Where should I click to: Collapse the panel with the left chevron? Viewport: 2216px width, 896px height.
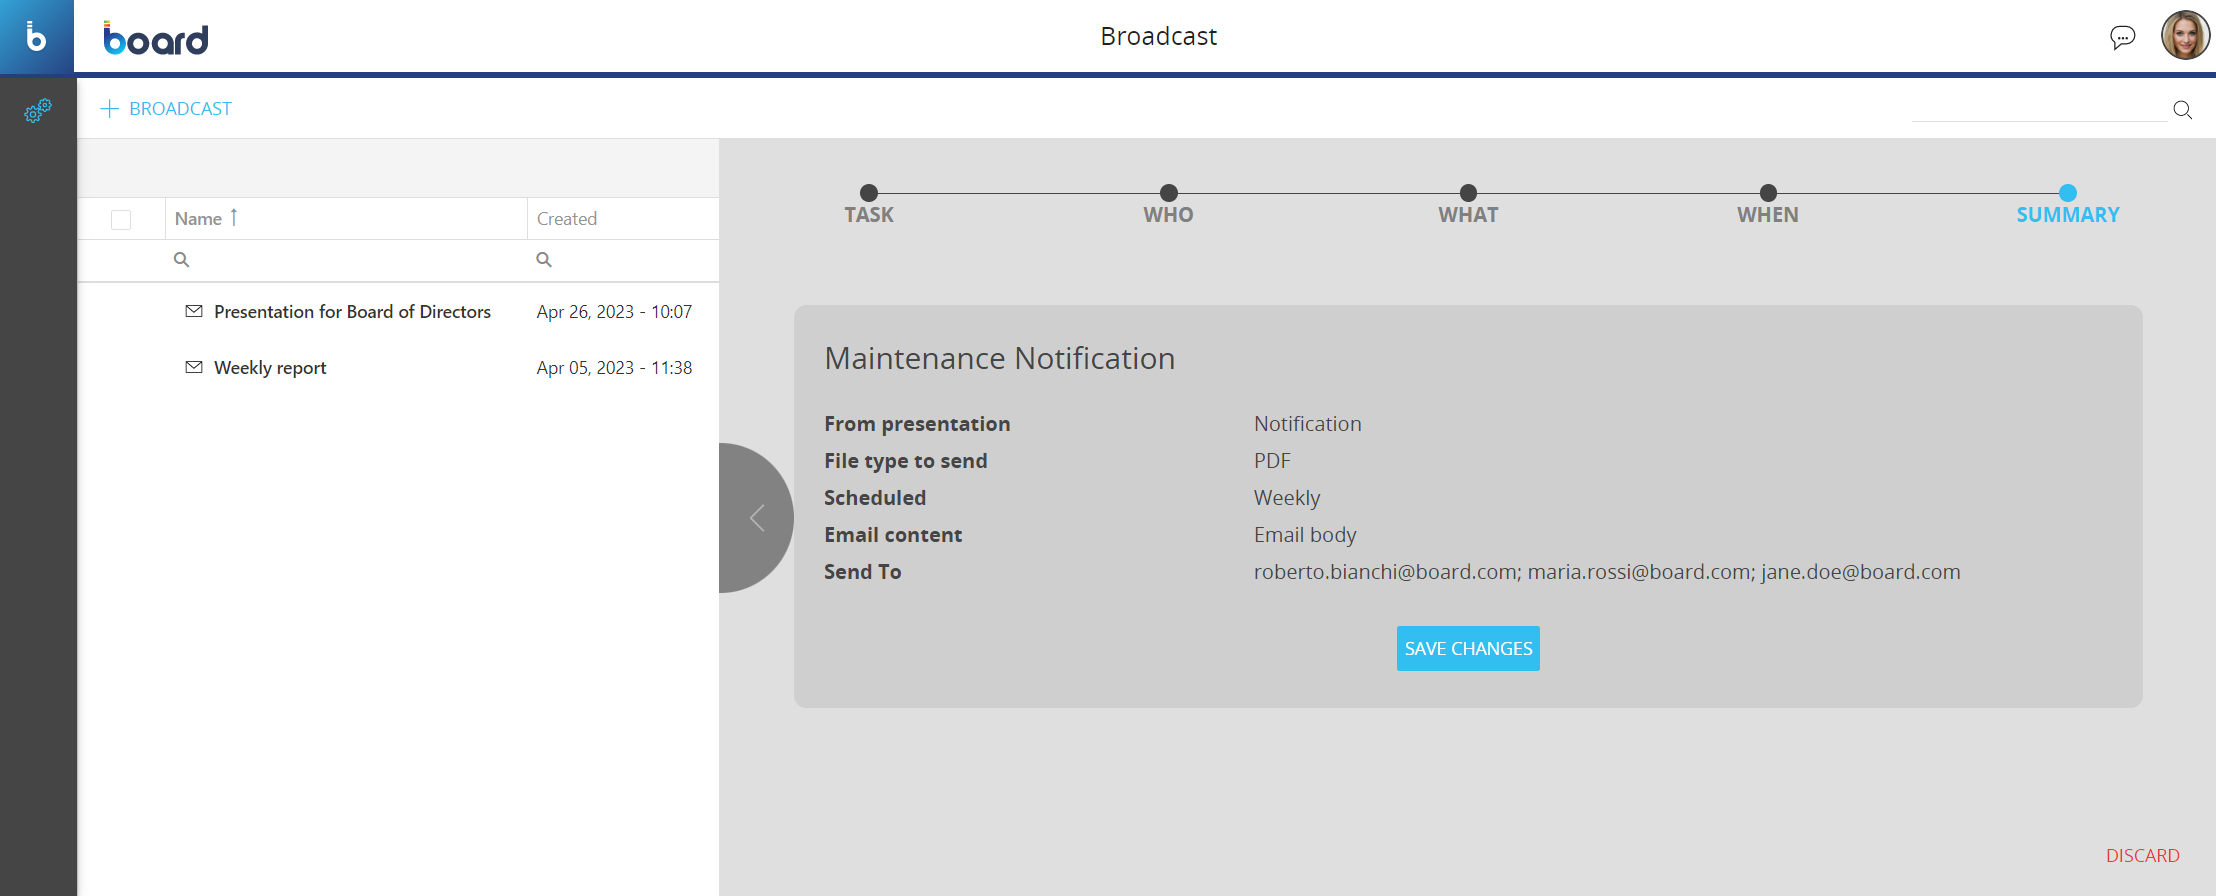(x=757, y=518)
